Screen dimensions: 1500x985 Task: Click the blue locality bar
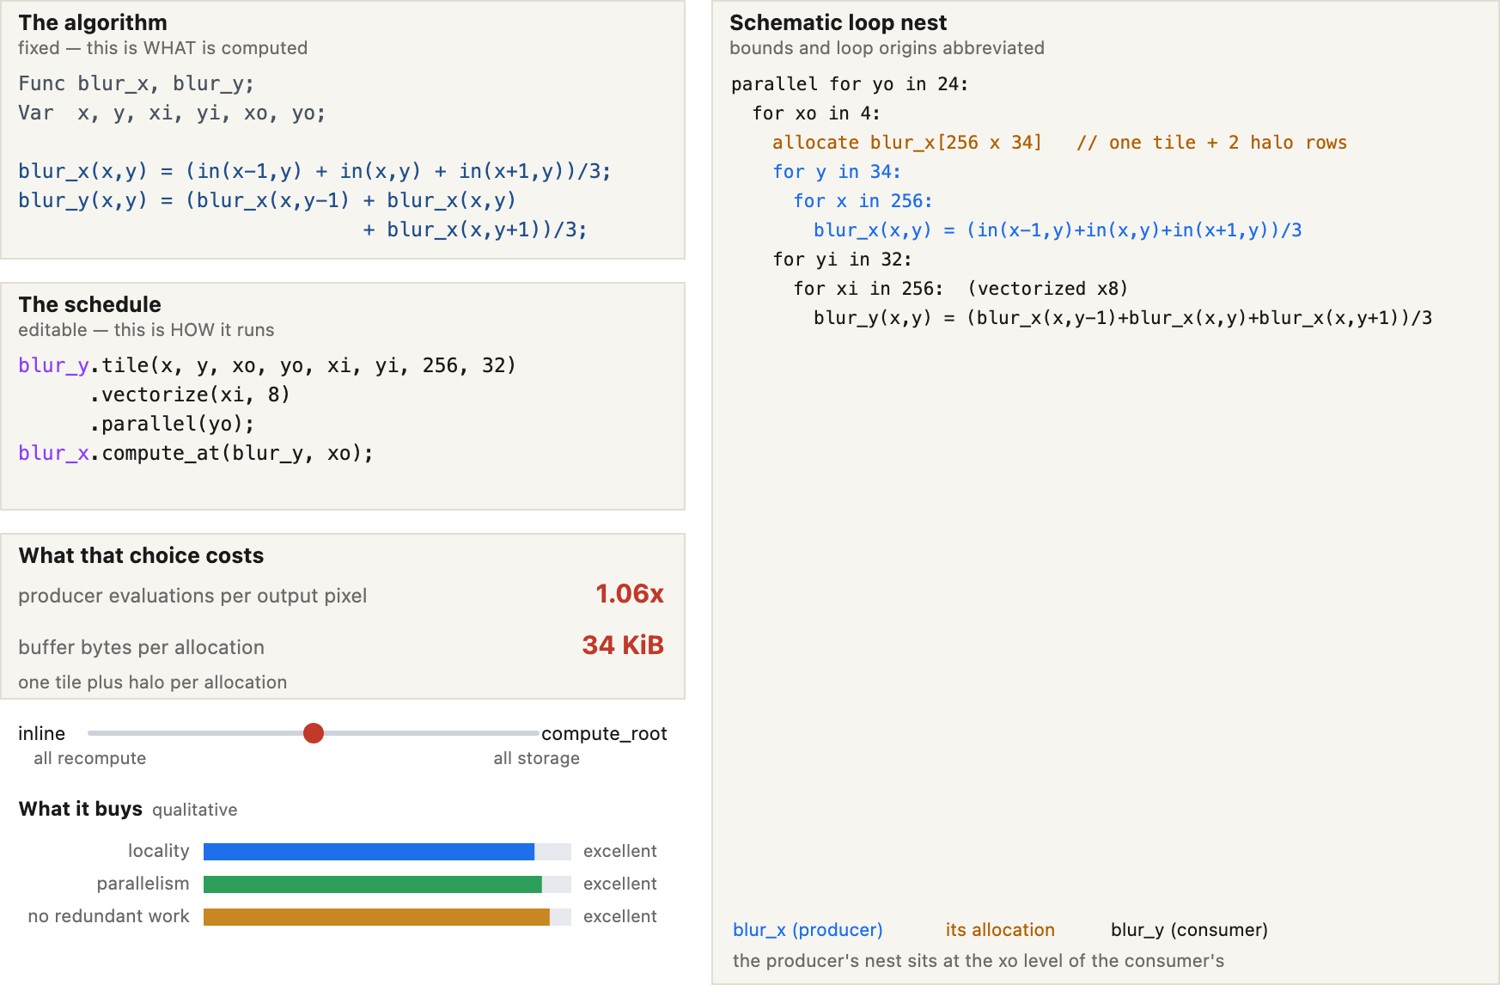tap(369, 851)
